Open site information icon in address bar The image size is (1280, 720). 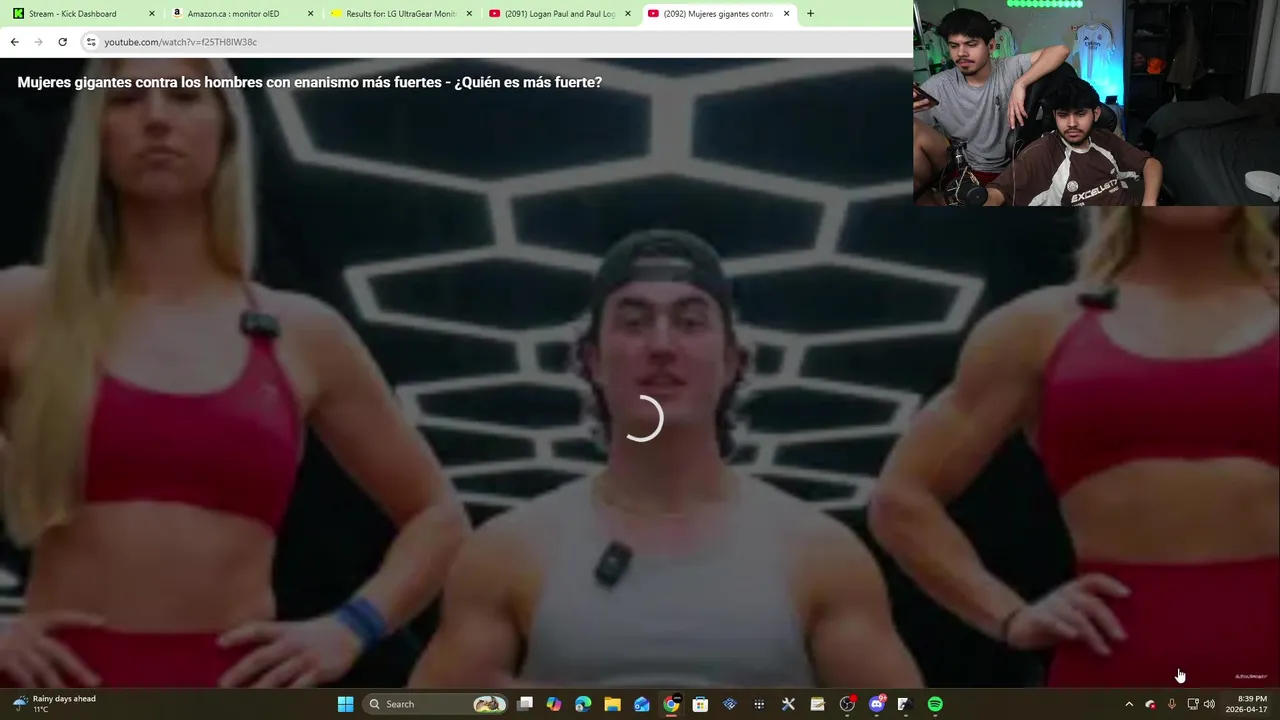[x=91, y=42]
